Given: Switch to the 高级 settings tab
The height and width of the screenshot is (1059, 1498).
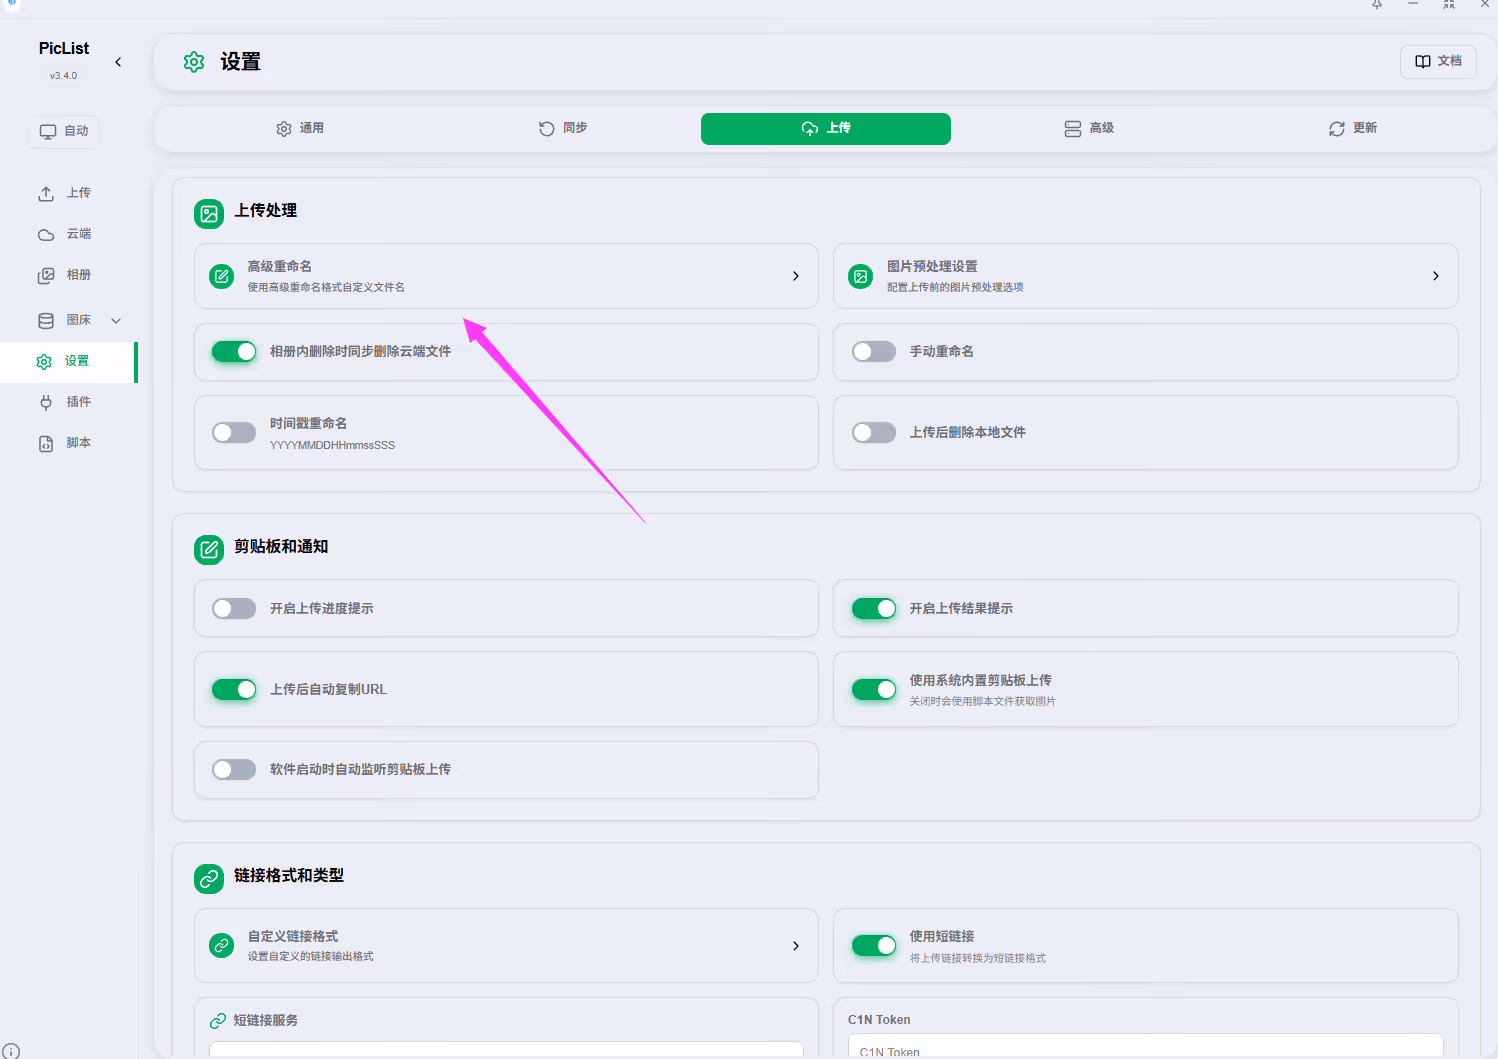Looking at the screenshot, I should tap(1089, 129).
